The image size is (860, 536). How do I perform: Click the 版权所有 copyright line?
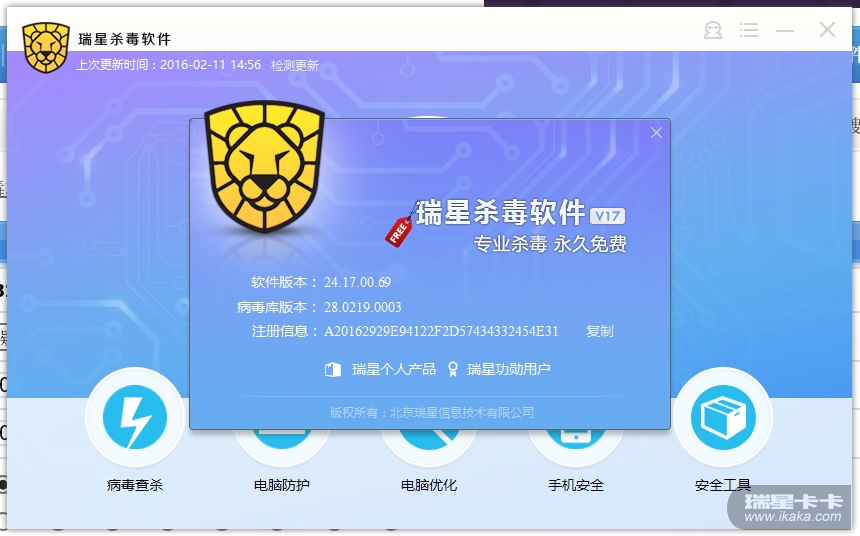point(432,413)
